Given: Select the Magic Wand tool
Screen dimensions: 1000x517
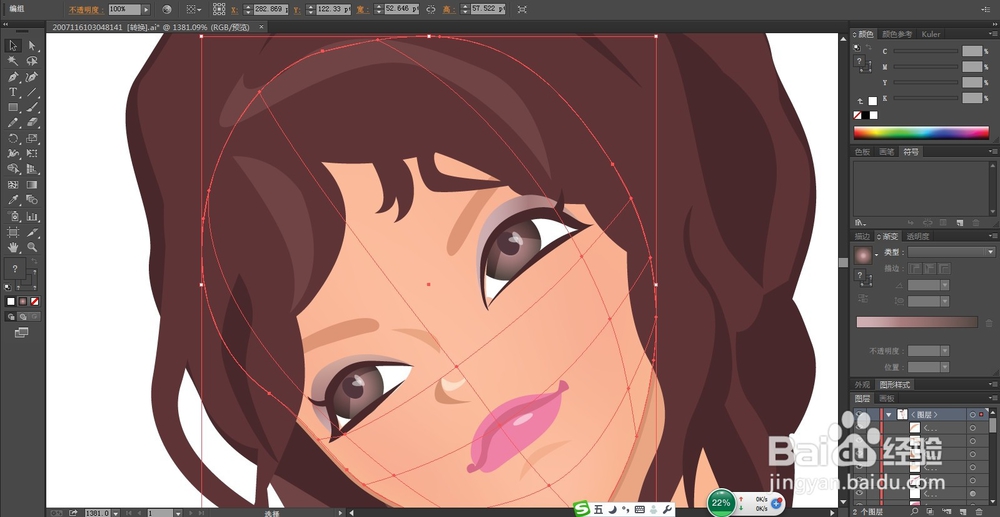Looking at the screenshot, I should click(x=13, y=61).
